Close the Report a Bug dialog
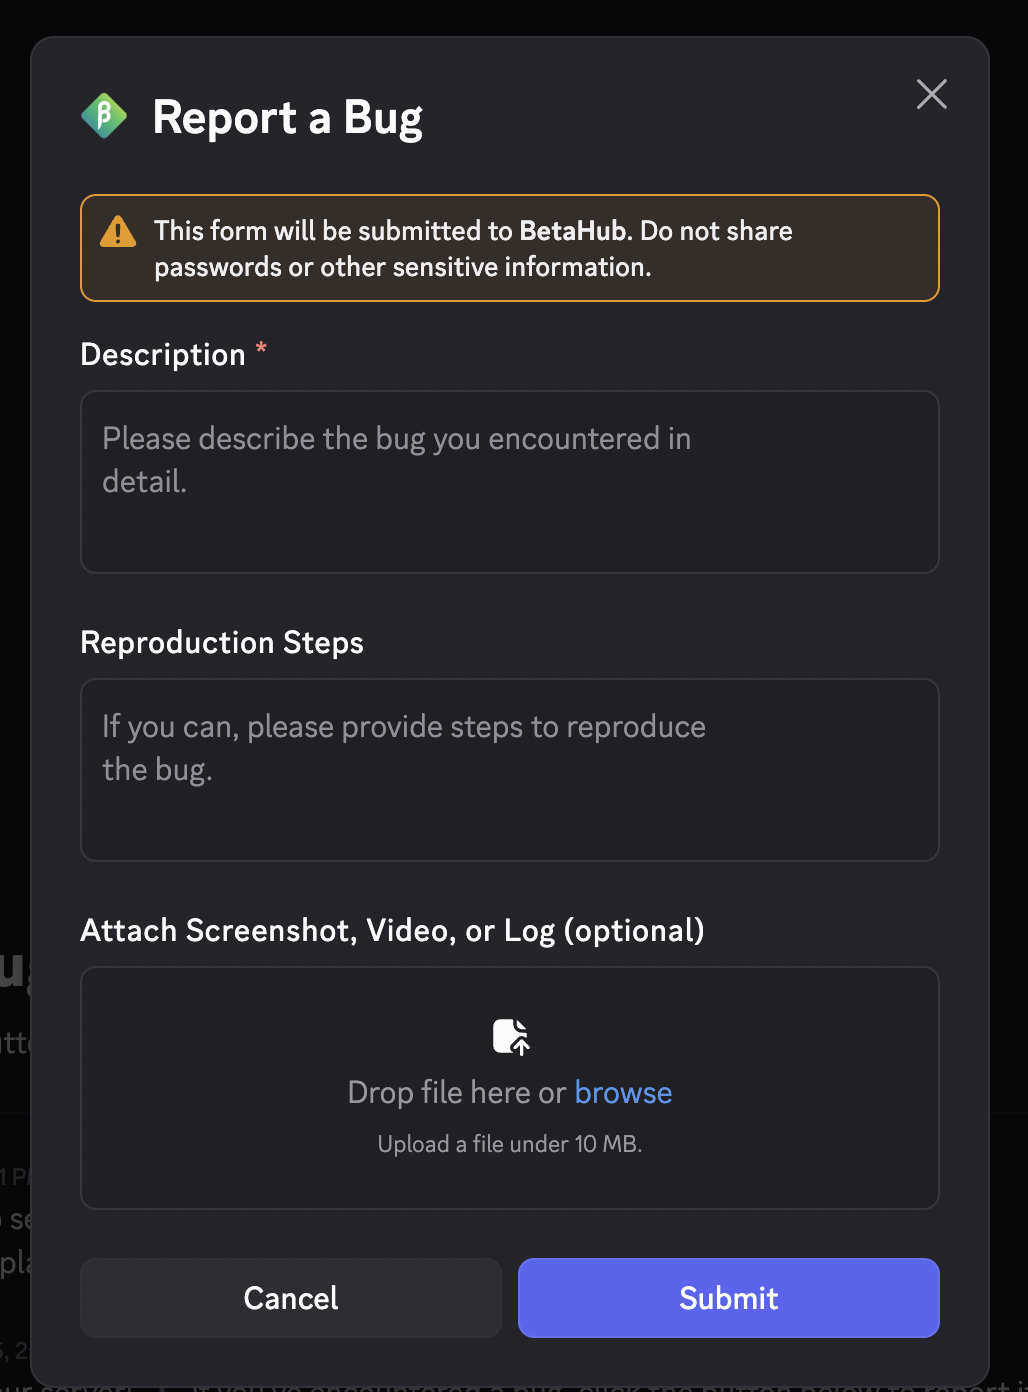 [931, 94]
